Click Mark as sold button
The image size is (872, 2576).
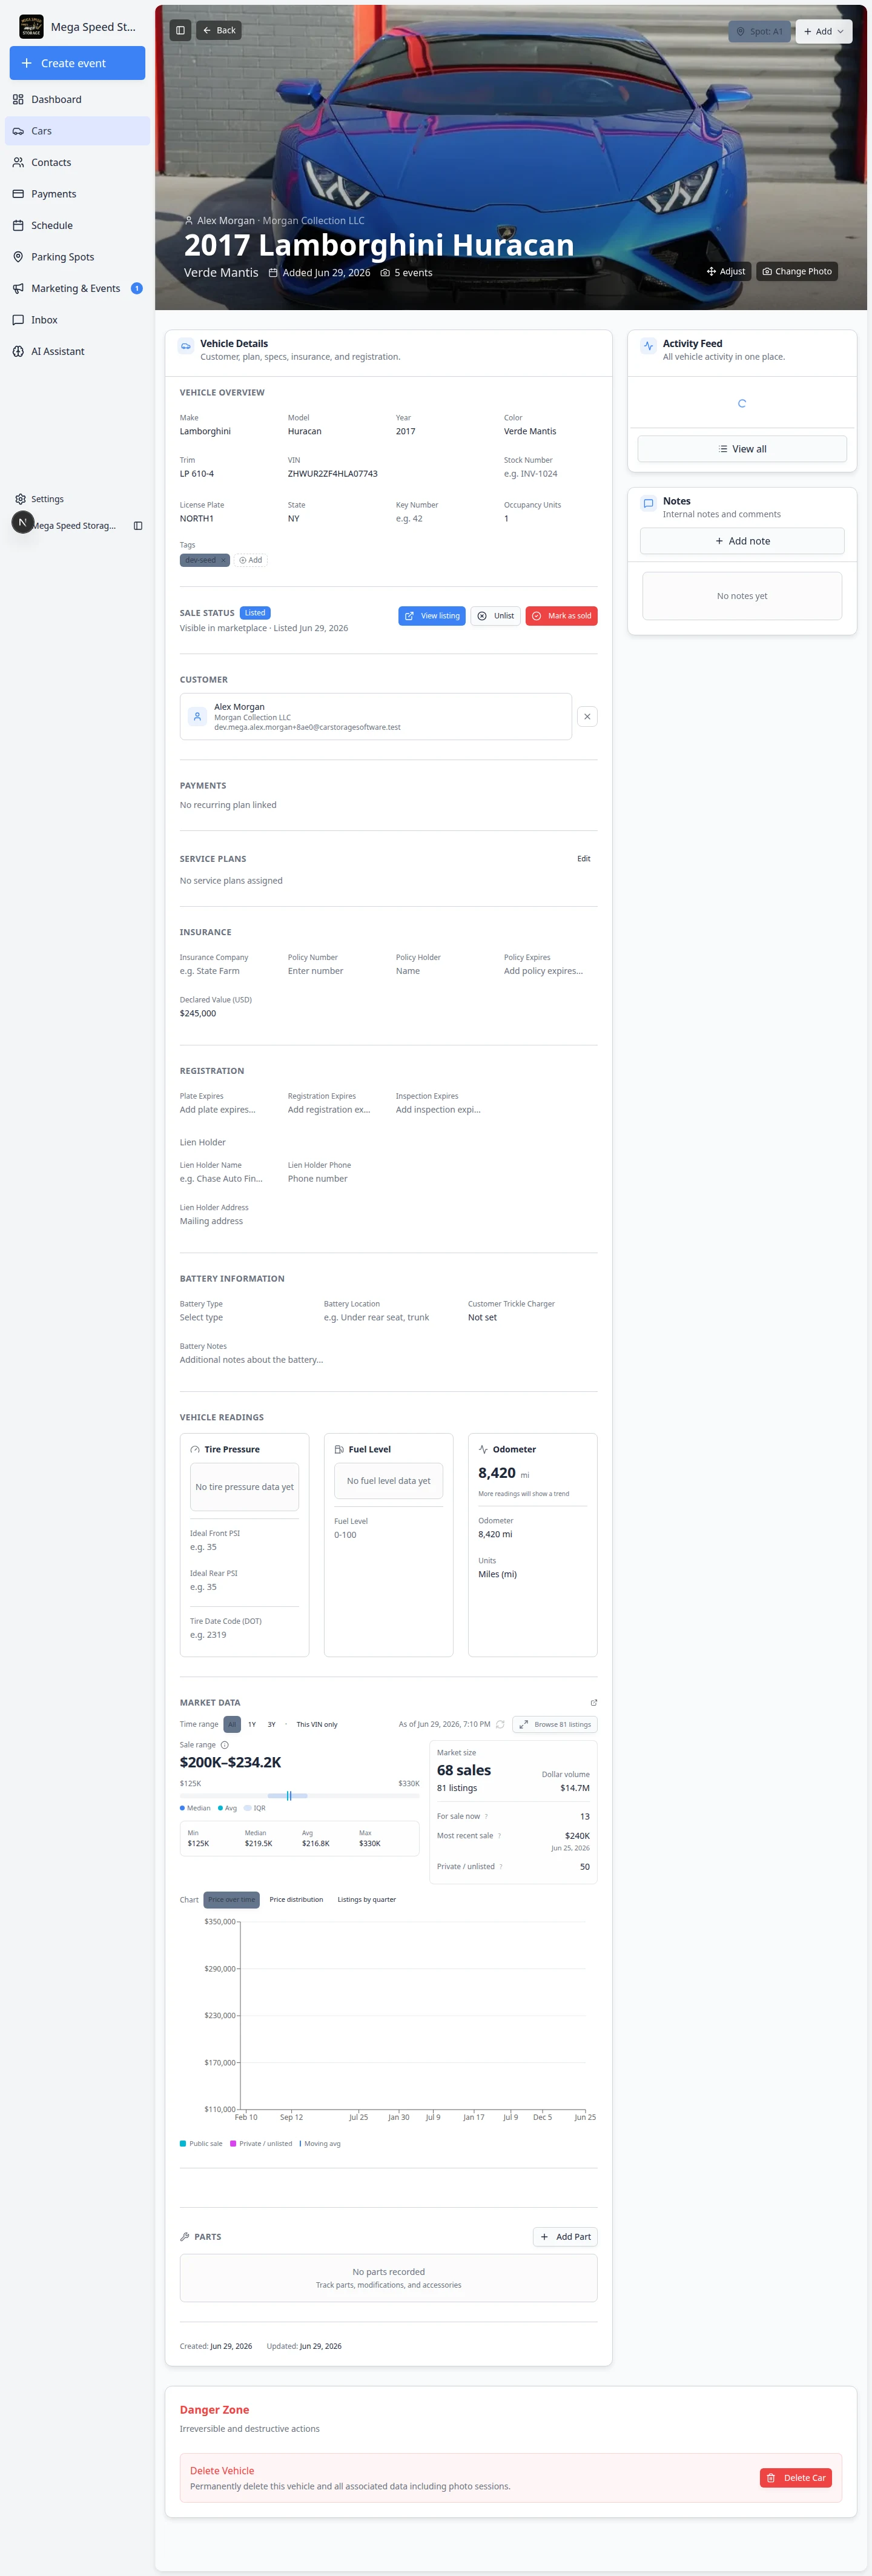[x=562, y=616]
